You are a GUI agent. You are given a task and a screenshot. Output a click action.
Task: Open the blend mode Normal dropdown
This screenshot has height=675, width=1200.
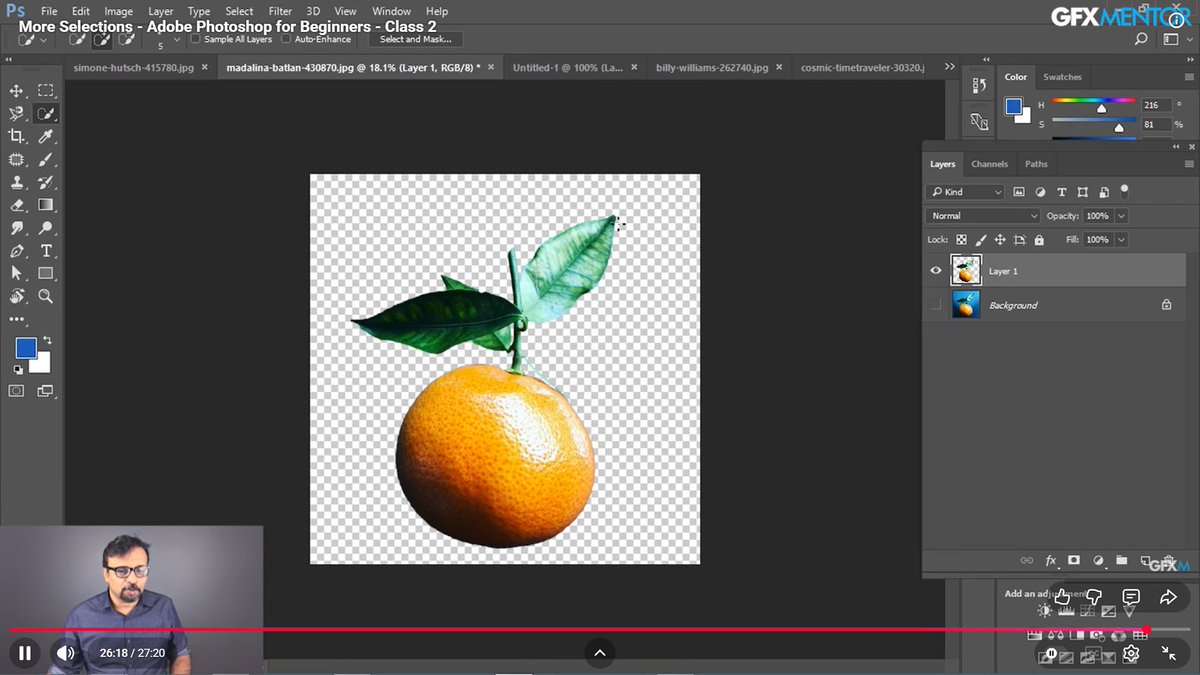point(984,216)
